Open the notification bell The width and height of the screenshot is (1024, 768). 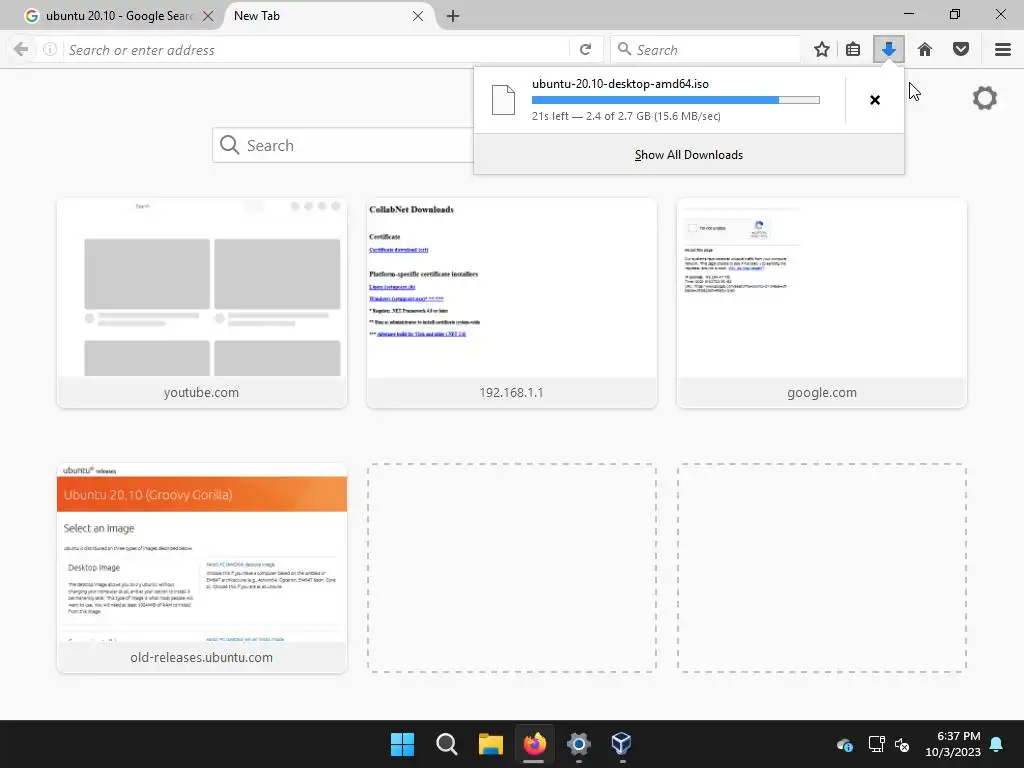(997, 744)
